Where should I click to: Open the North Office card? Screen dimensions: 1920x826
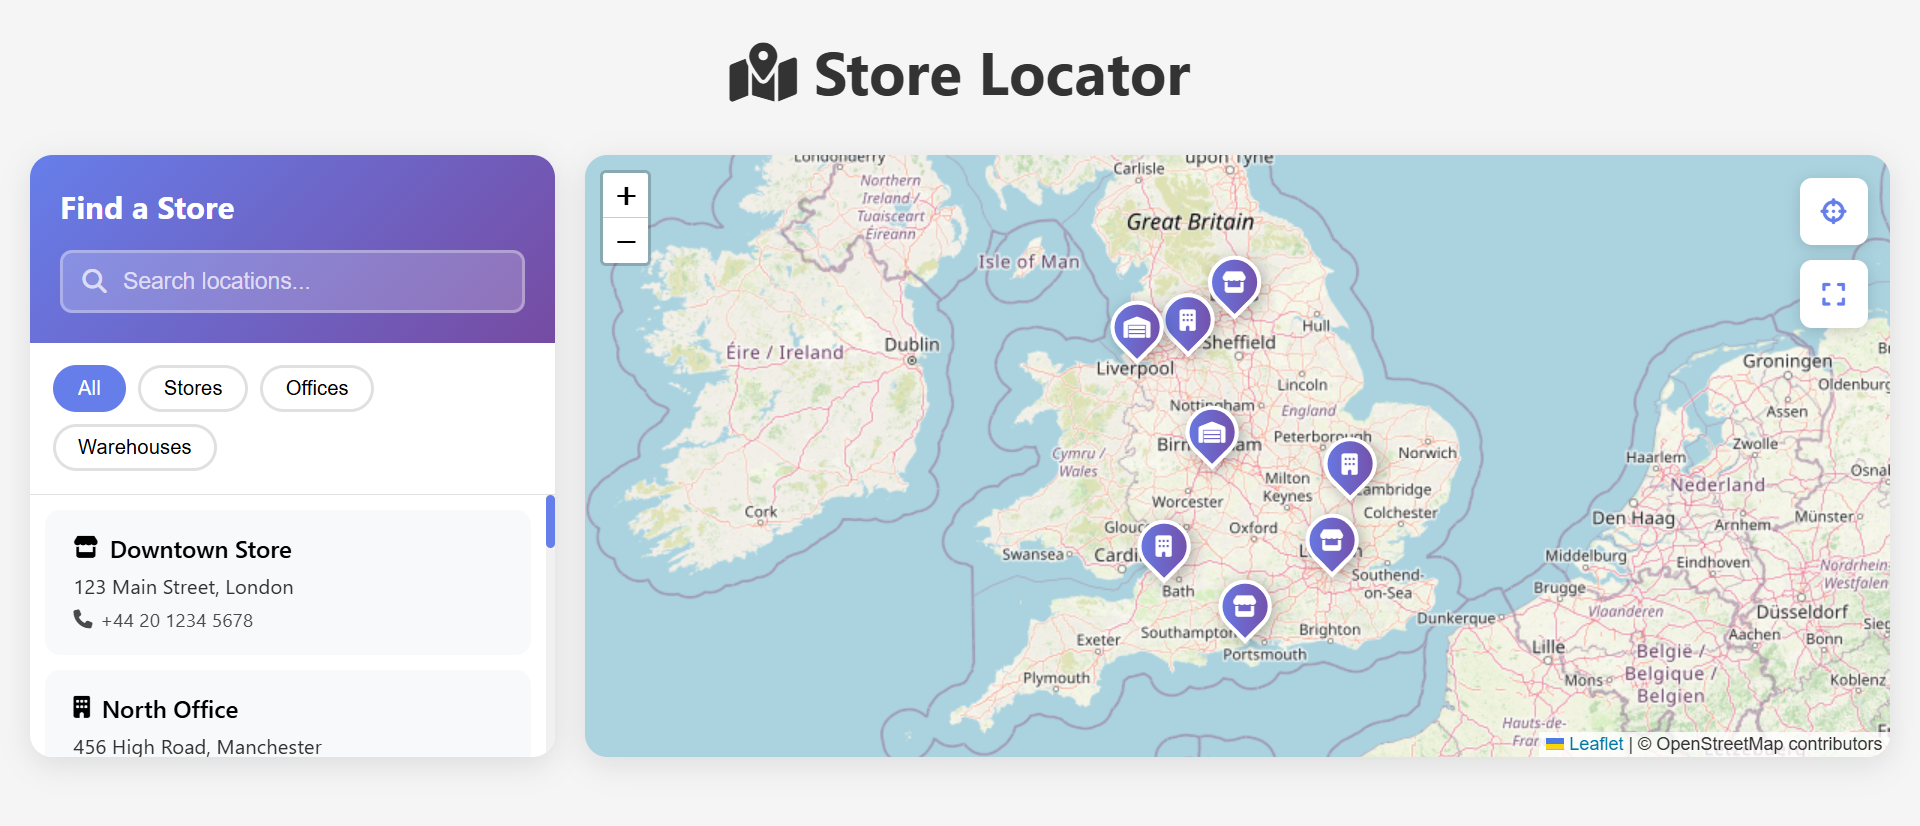(x=288, y=713)
